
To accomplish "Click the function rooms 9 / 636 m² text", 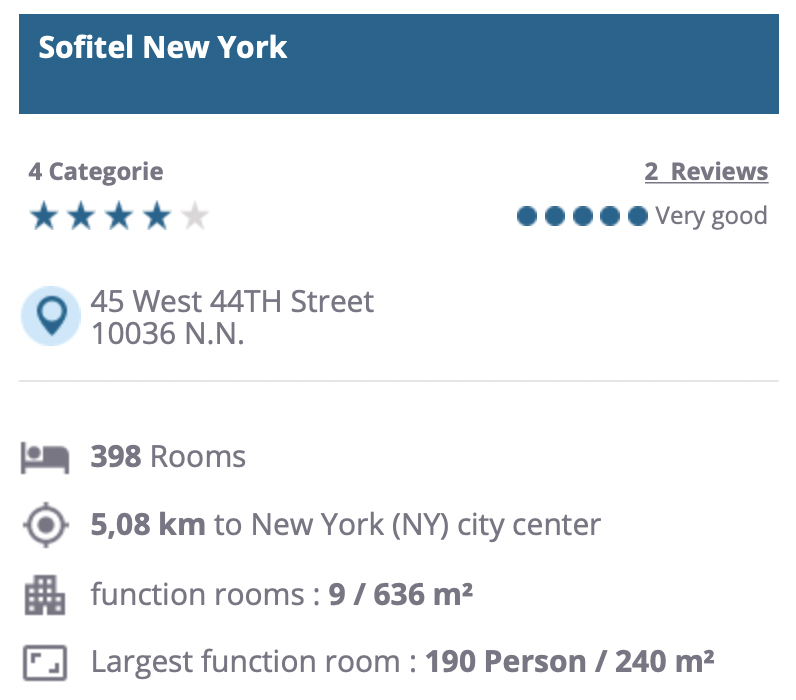I will pyautogui.click(x=281, y=595).
